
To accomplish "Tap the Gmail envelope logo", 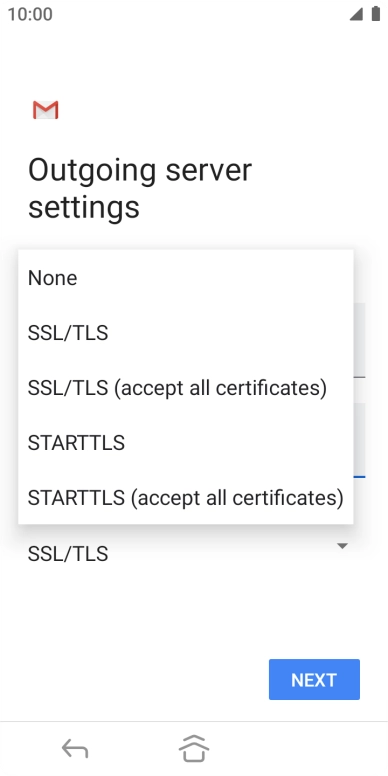I will coord(46,110).
